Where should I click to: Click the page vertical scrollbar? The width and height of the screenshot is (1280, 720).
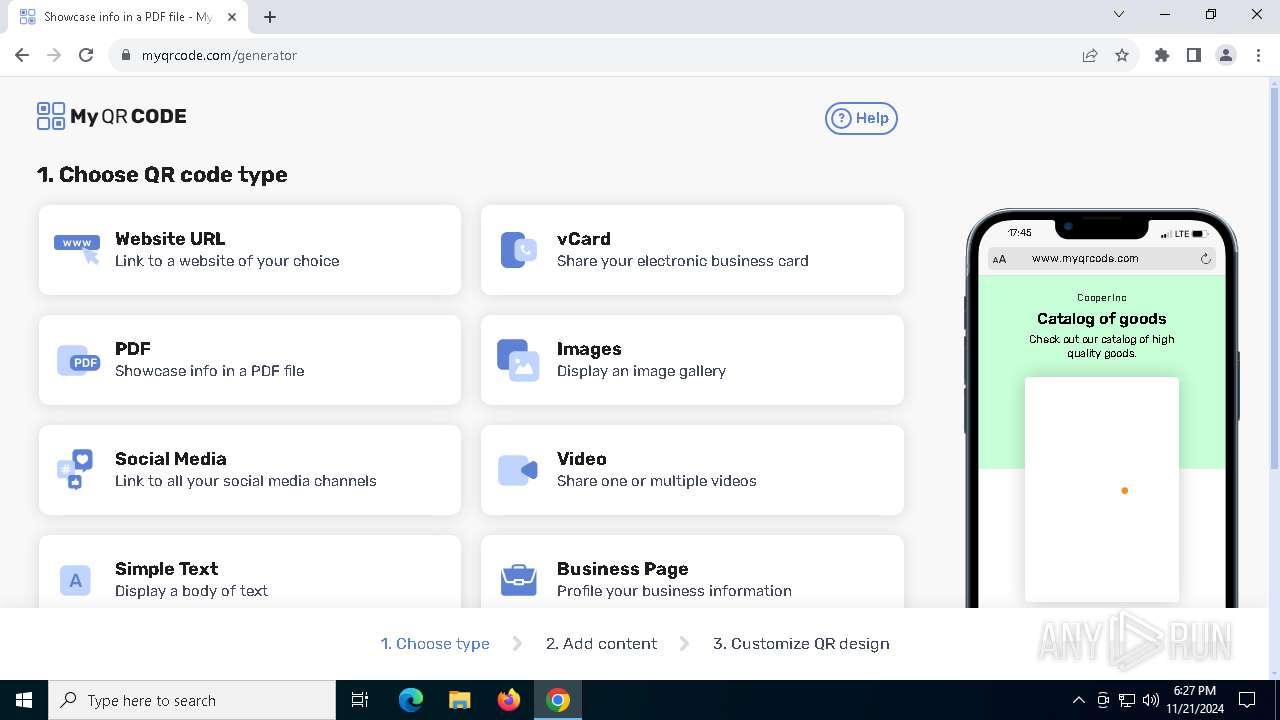coord(1274,280)
